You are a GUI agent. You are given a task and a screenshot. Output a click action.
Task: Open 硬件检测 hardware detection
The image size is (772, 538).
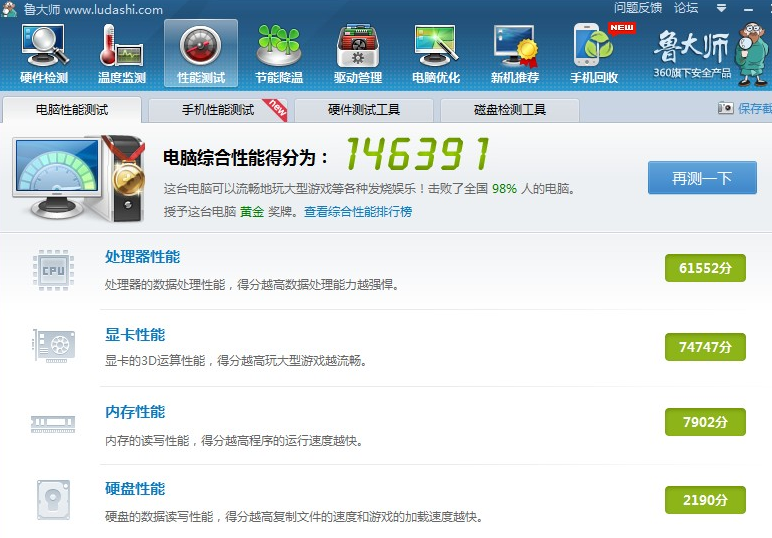click(x=44, y=54)
